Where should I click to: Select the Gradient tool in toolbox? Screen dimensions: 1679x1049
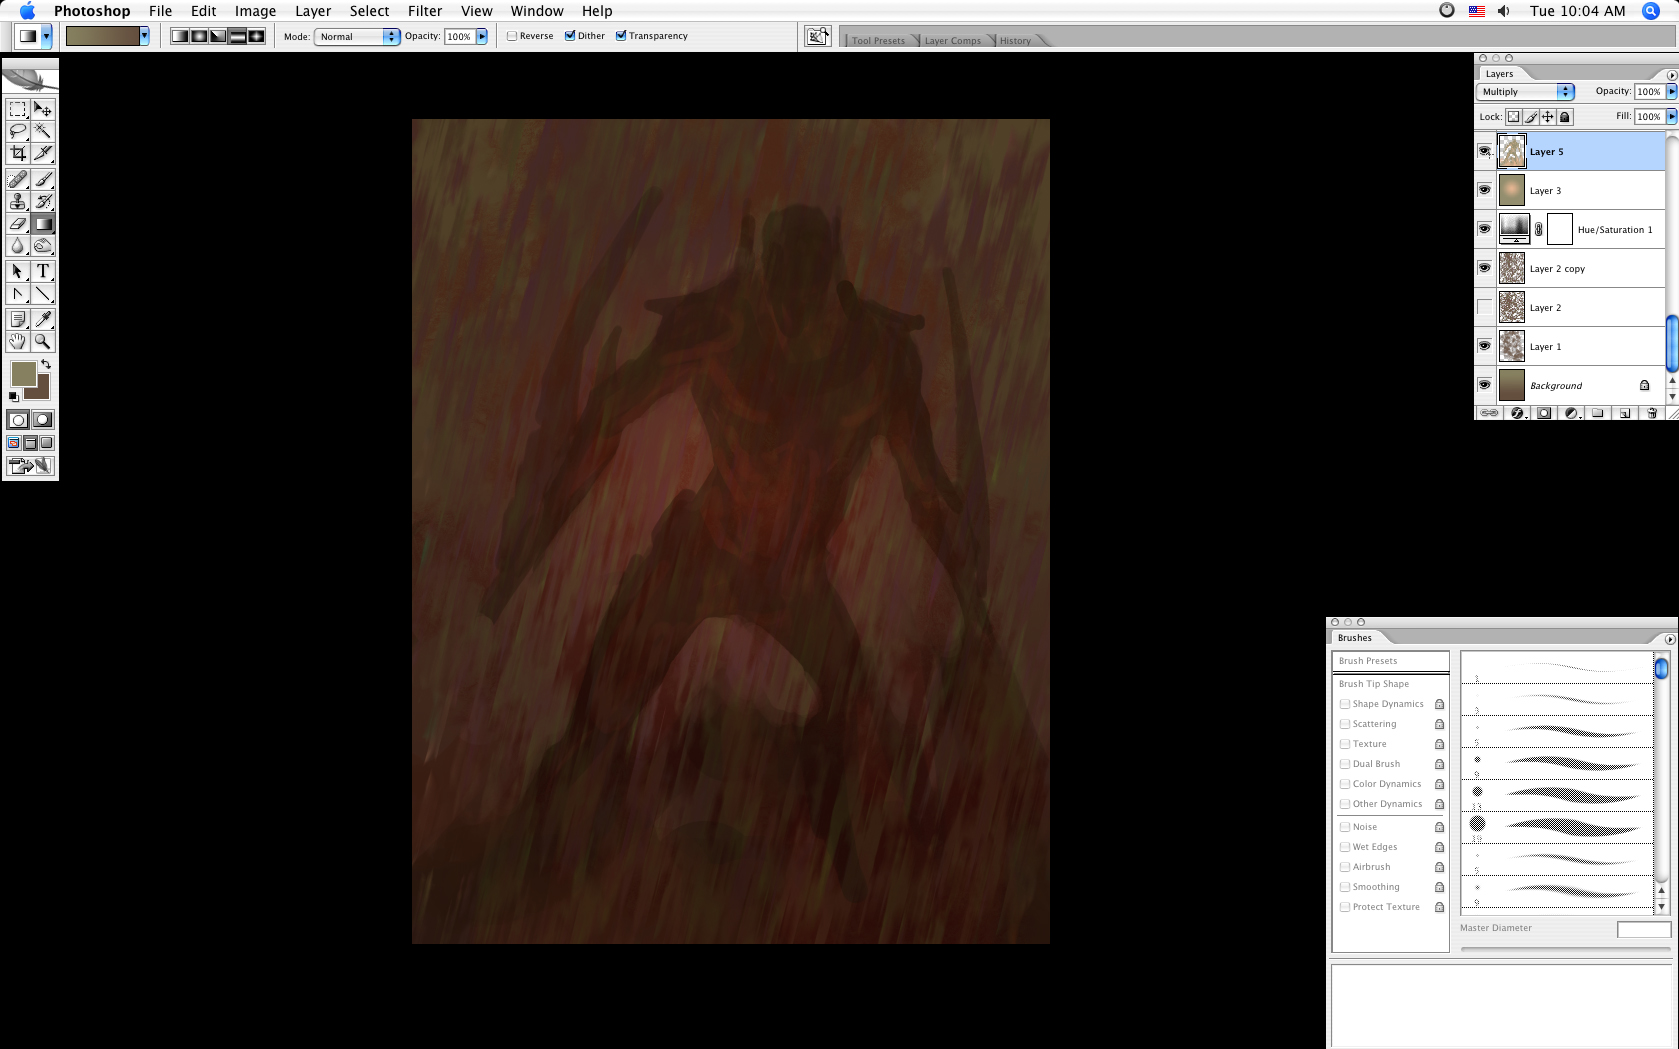[x=43, y=223]
